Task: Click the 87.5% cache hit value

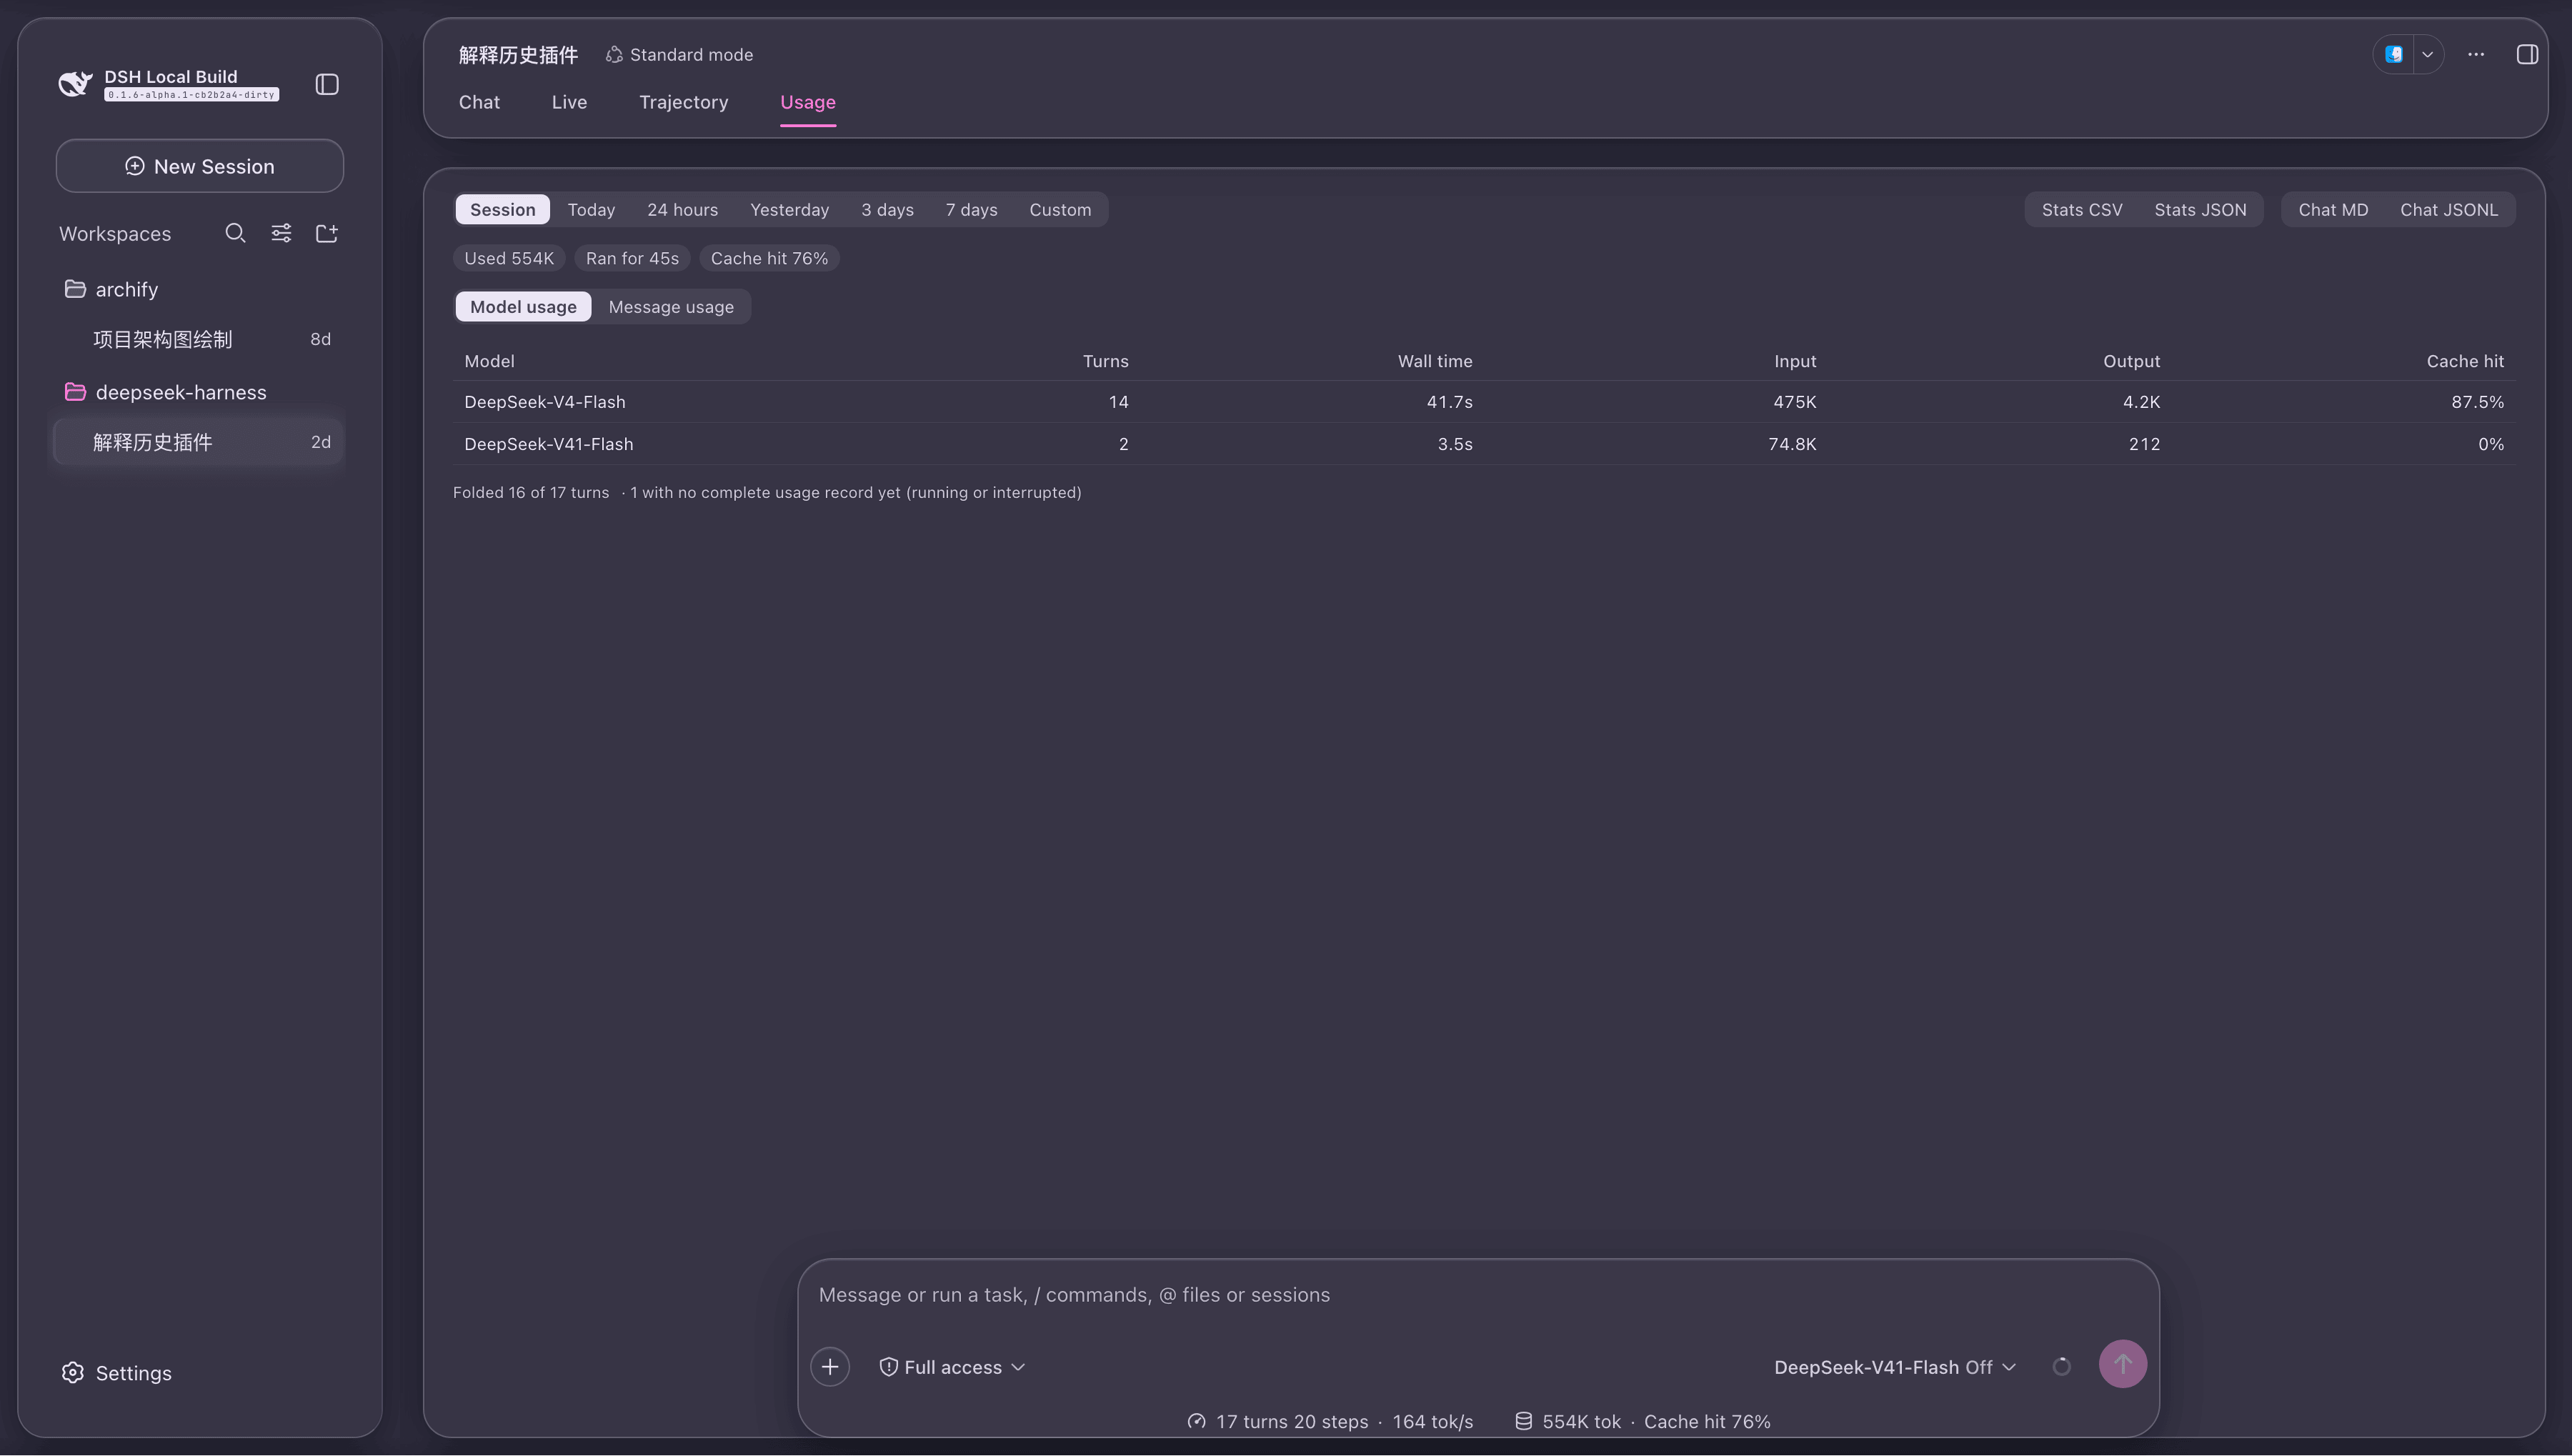Action: [x=2477, y=402]
